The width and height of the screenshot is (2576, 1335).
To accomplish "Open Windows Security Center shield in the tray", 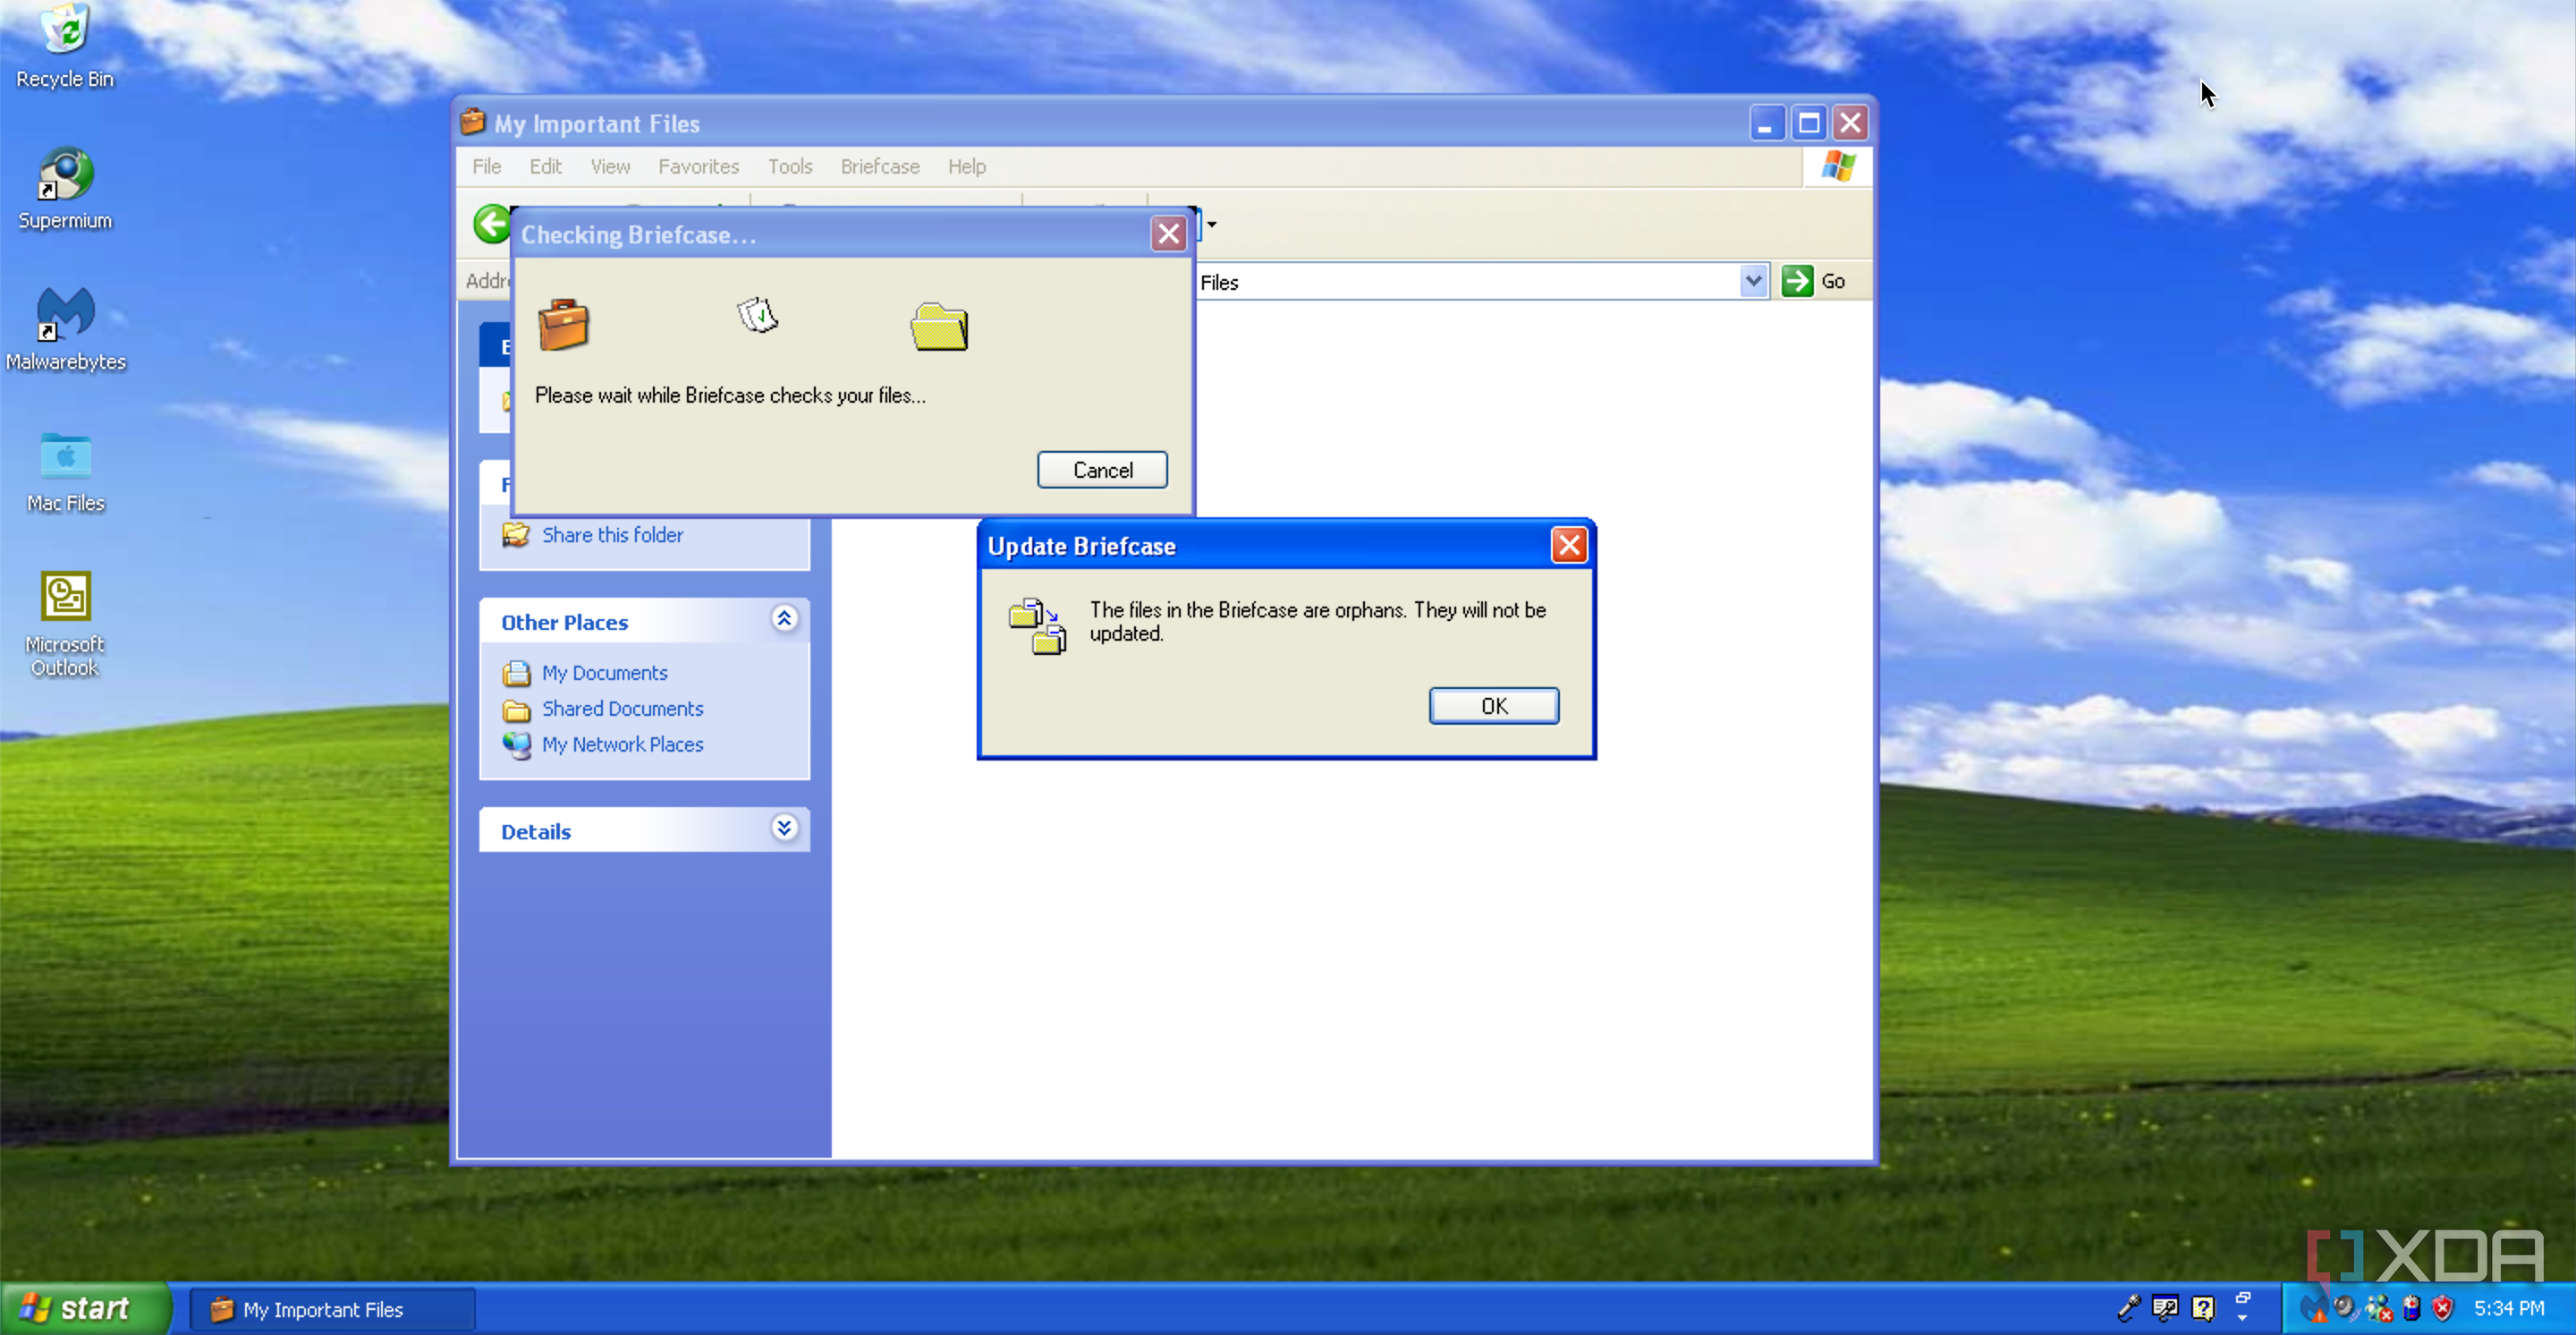I will click(x=2442, y=1308).
